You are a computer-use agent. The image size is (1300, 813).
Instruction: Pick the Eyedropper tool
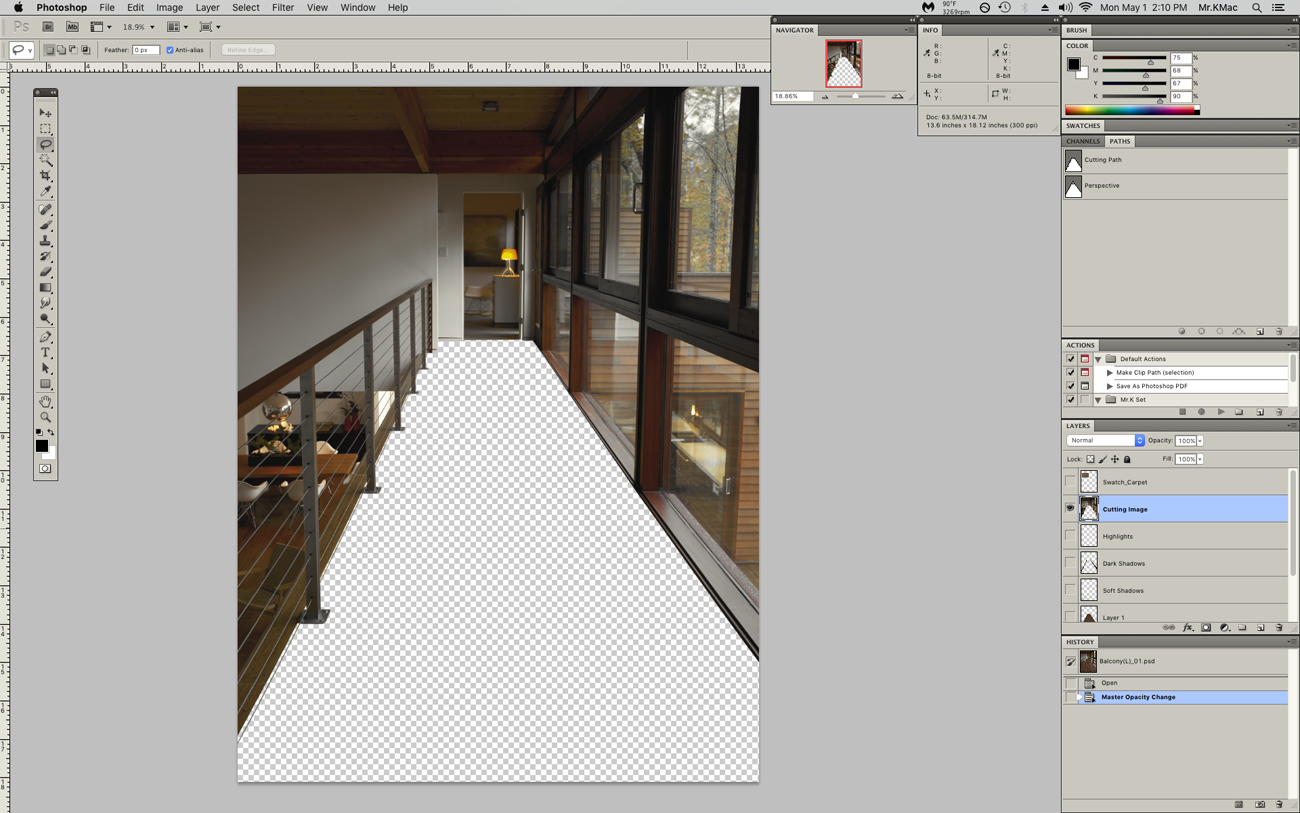[45, 192]
